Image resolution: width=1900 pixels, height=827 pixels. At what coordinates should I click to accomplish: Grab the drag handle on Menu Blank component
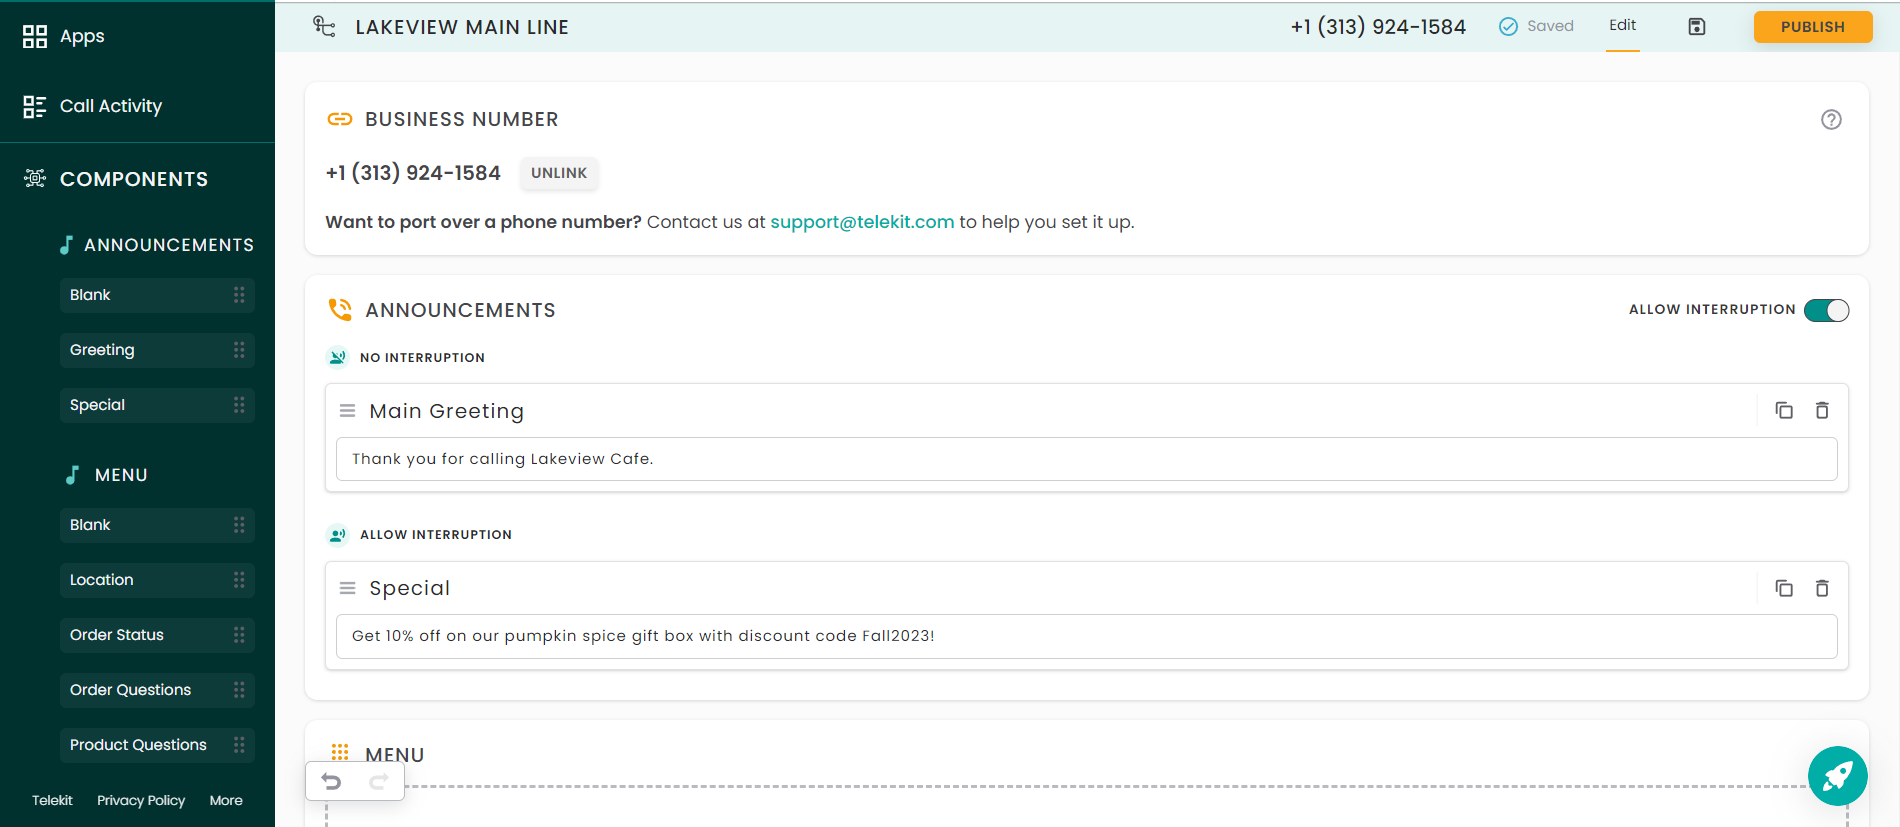coord(239,525)
